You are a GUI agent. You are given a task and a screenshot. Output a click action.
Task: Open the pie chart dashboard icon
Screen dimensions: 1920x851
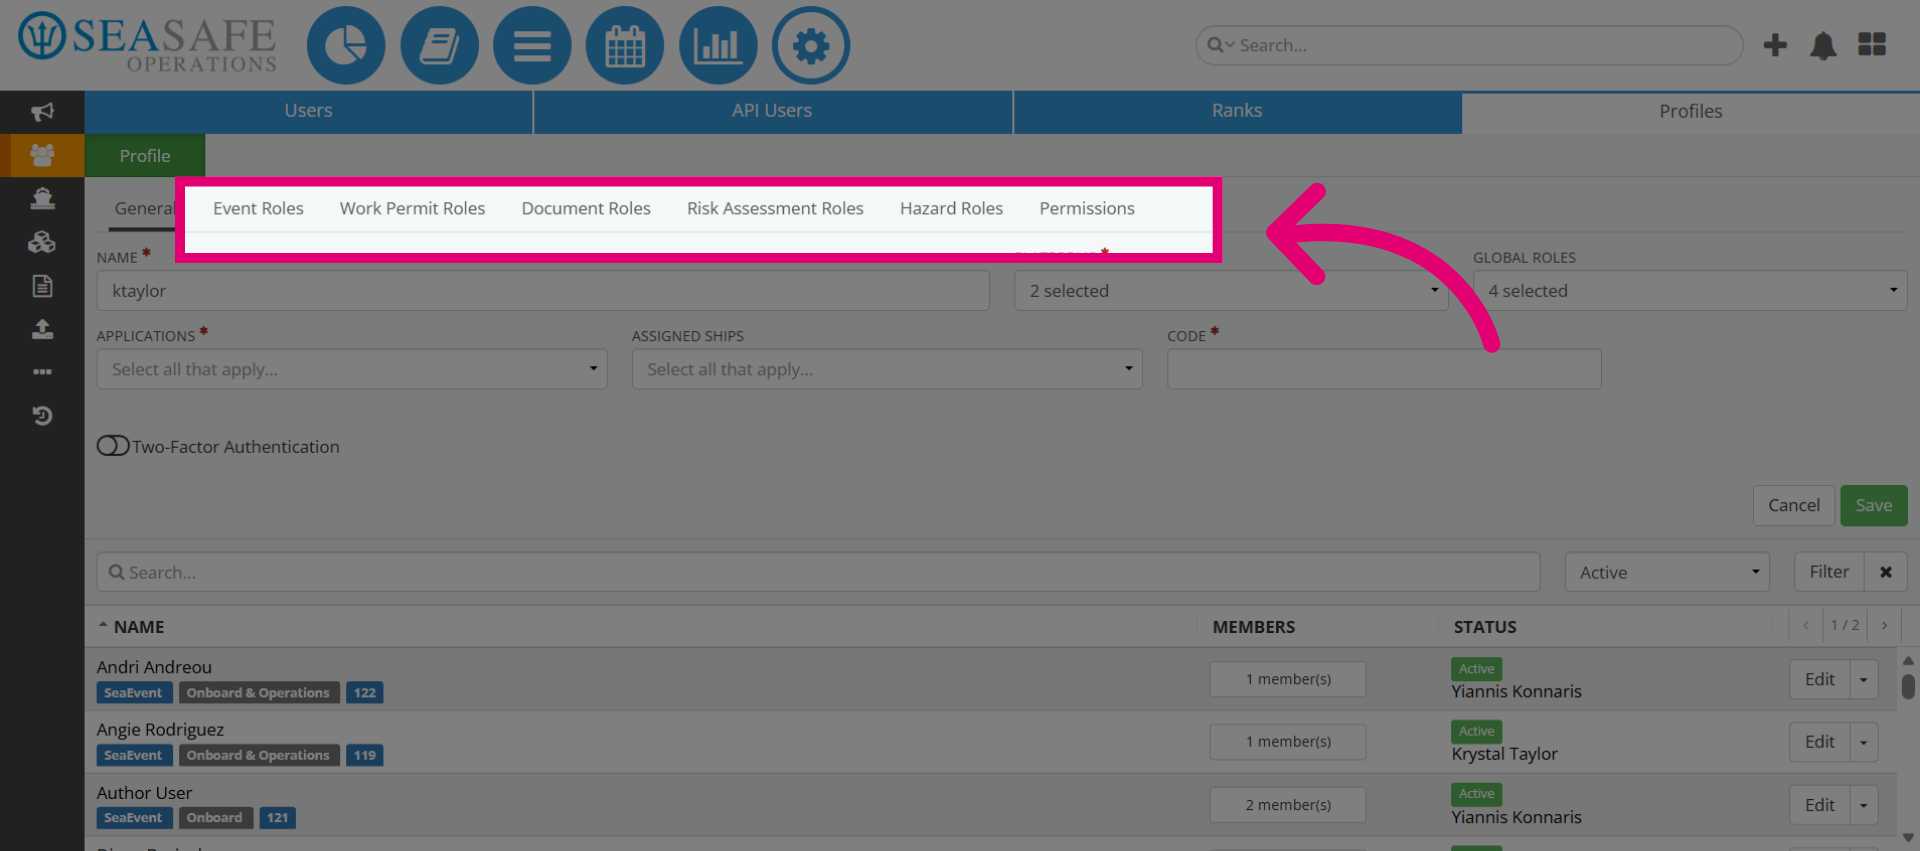[x=346, y=46]
